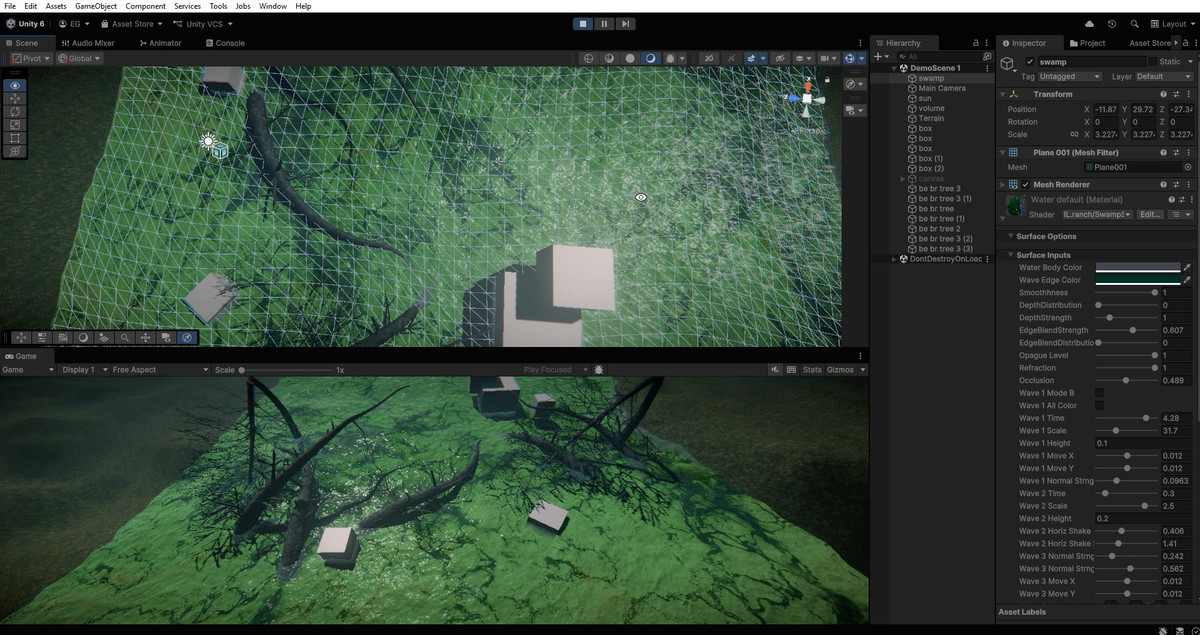This screenshot has width=1200, height=635.
Task: Click the Water Body Color swatch
Action: pyautogui.click(x=1138, y=268)
